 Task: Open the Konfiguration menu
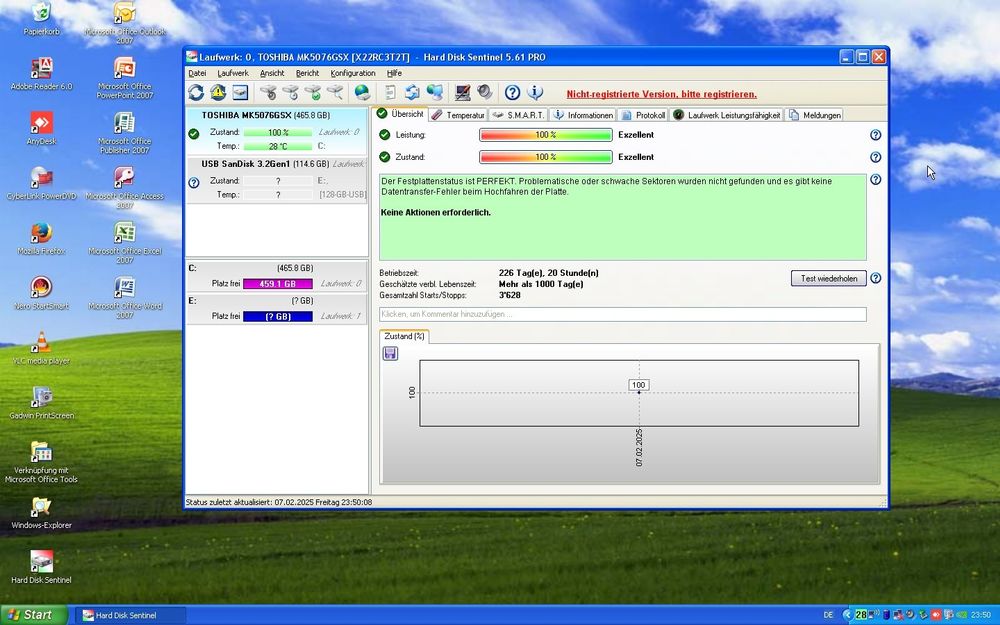click(353, 73)
